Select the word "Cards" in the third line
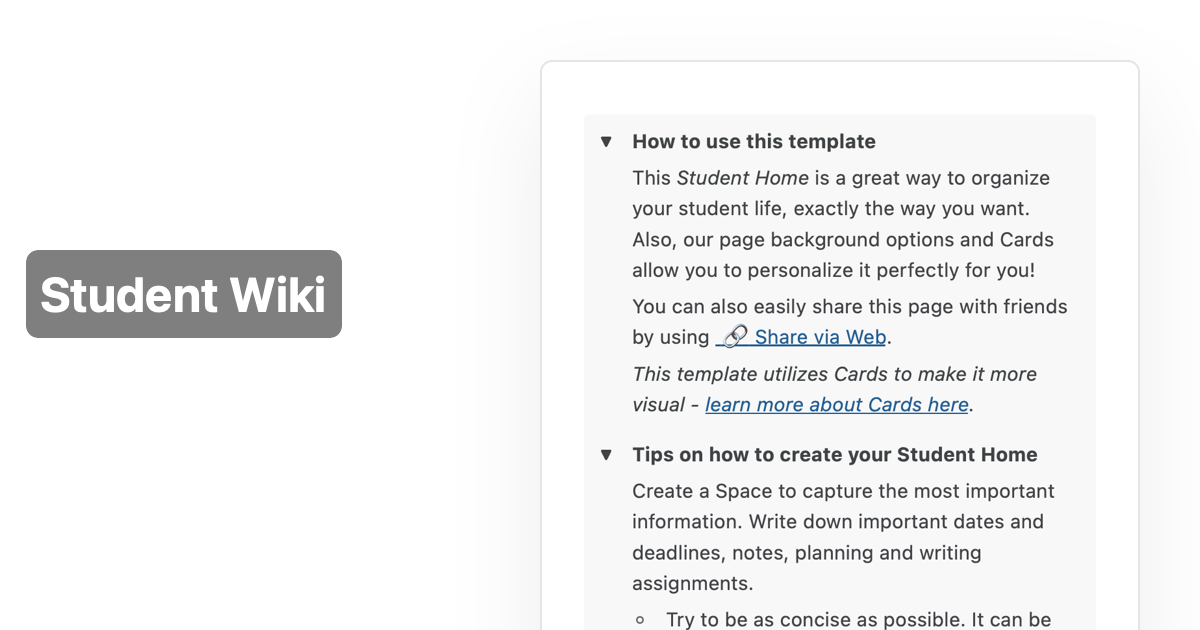The width and height of the screenshot is (1200, 630). [x=1027, y=239]
